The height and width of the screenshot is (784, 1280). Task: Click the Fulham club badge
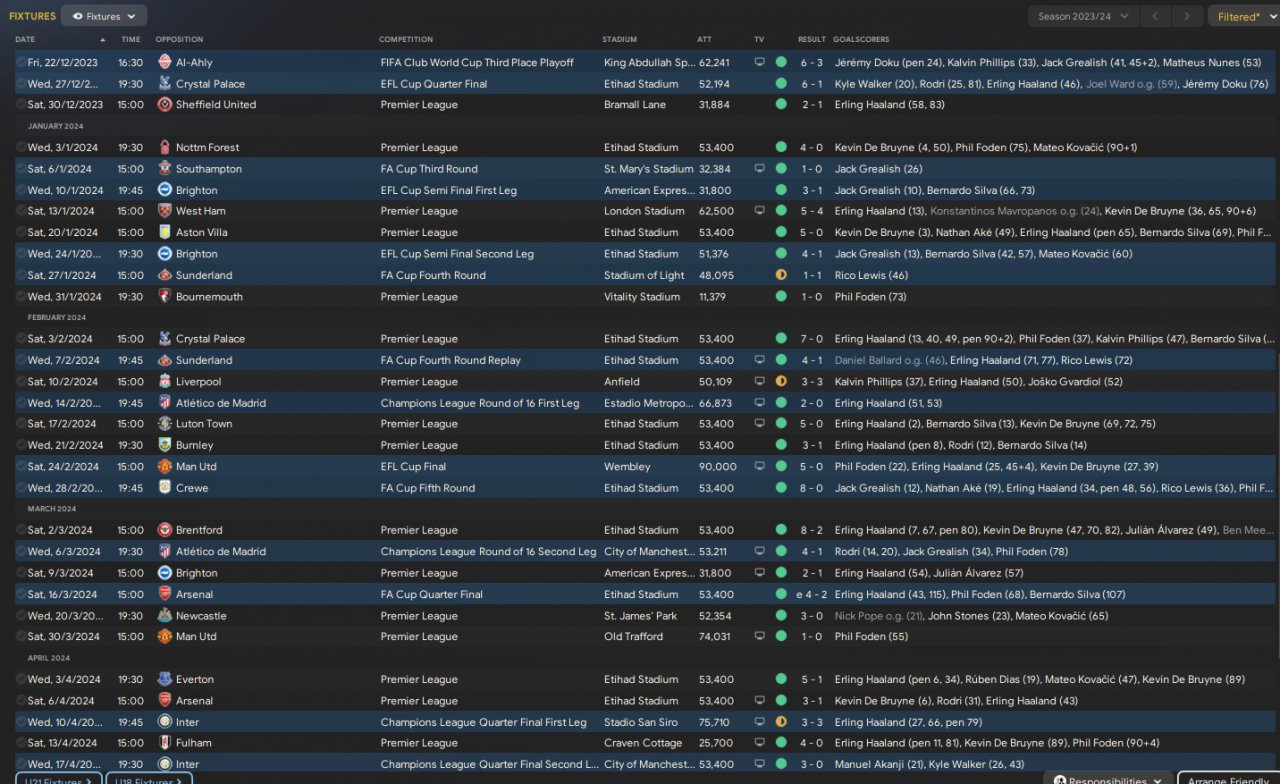point(165,743)
